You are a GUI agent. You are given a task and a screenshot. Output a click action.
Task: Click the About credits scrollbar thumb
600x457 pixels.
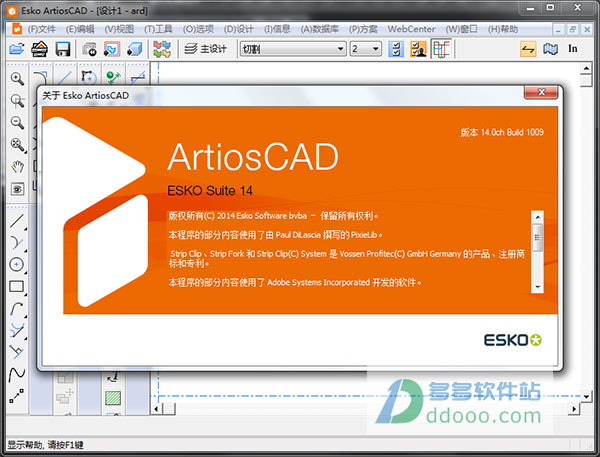537,237
